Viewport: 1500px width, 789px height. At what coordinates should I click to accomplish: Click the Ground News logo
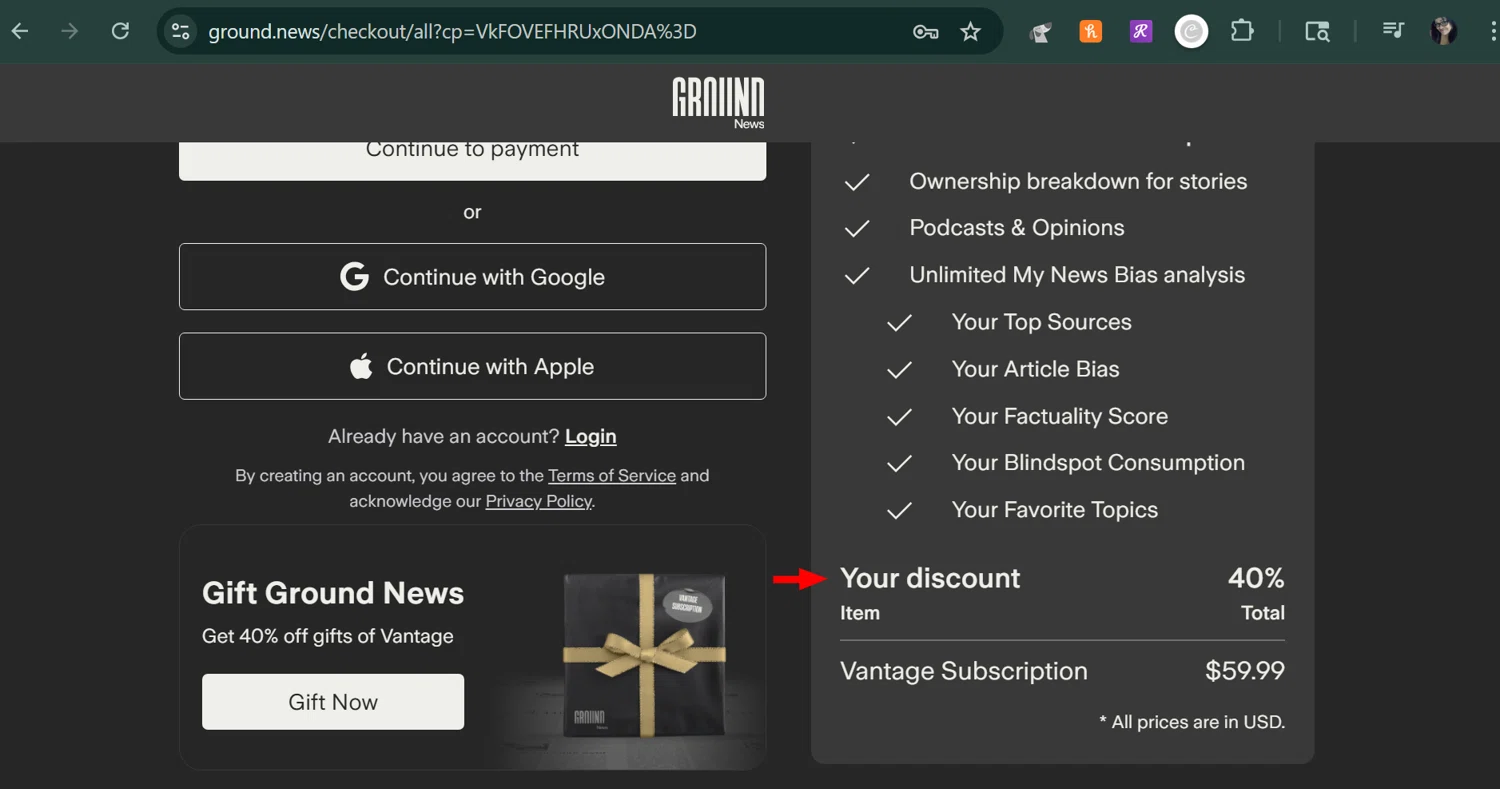(x=718, y=103)
